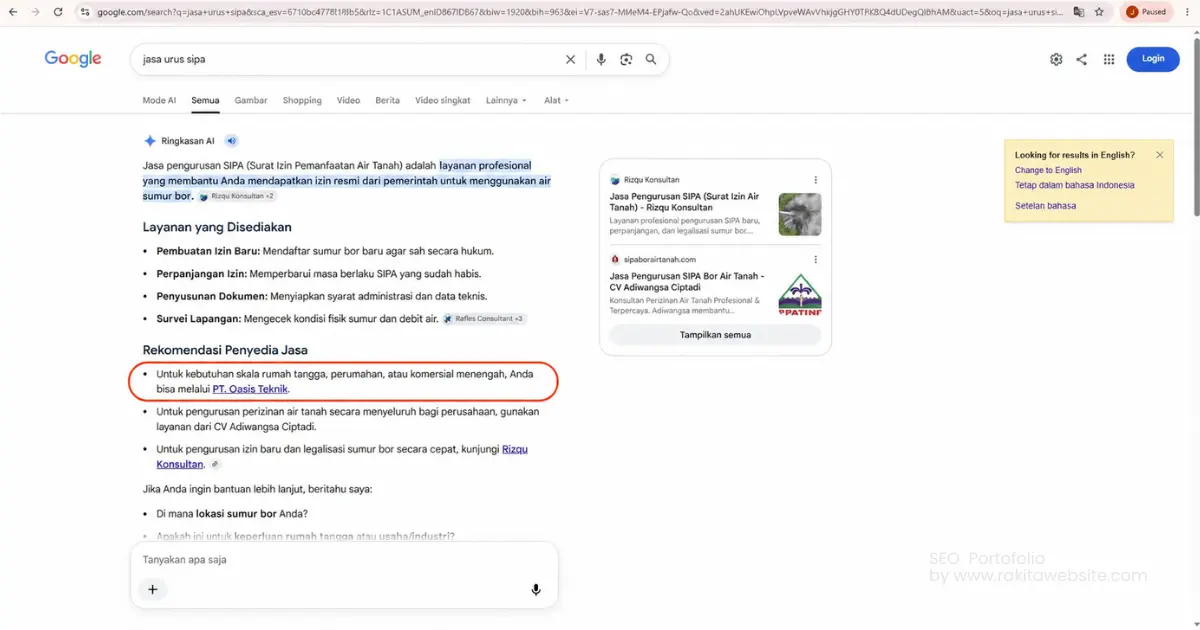Expand the Alat dropdown
The image size is (1200, 630).
point(556,100)
